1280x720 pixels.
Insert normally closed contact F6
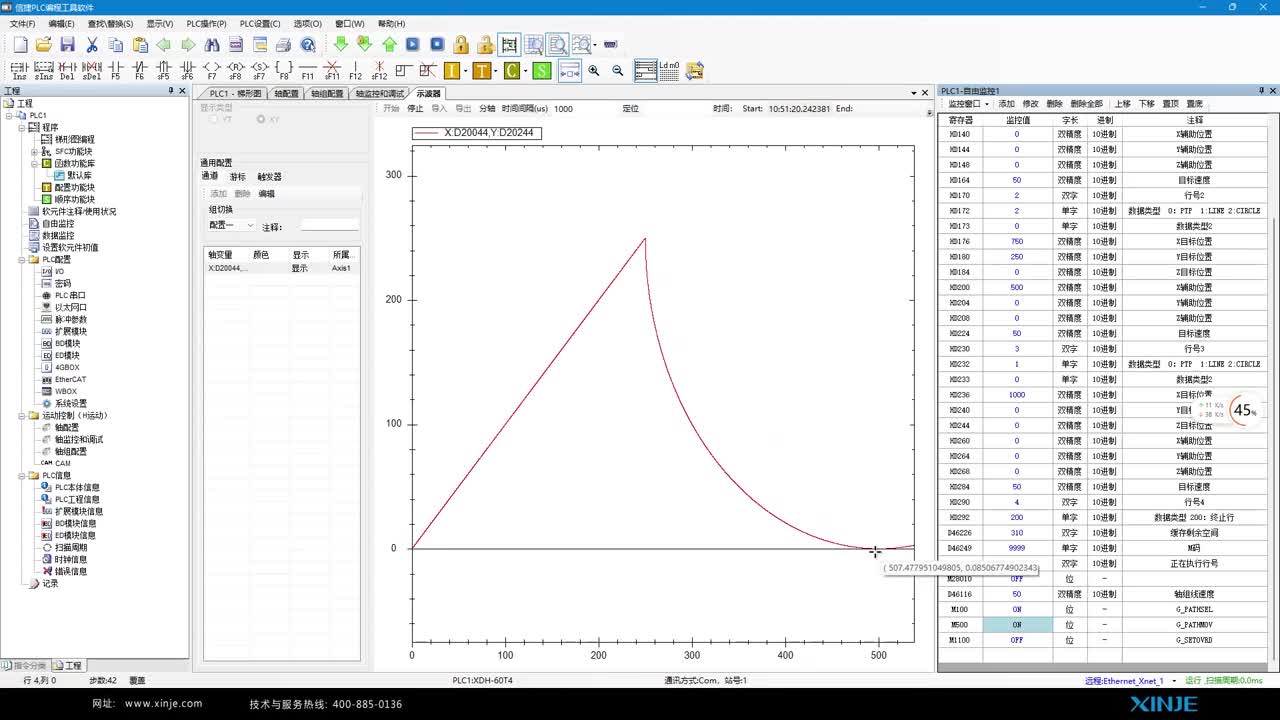click(139, 70)
